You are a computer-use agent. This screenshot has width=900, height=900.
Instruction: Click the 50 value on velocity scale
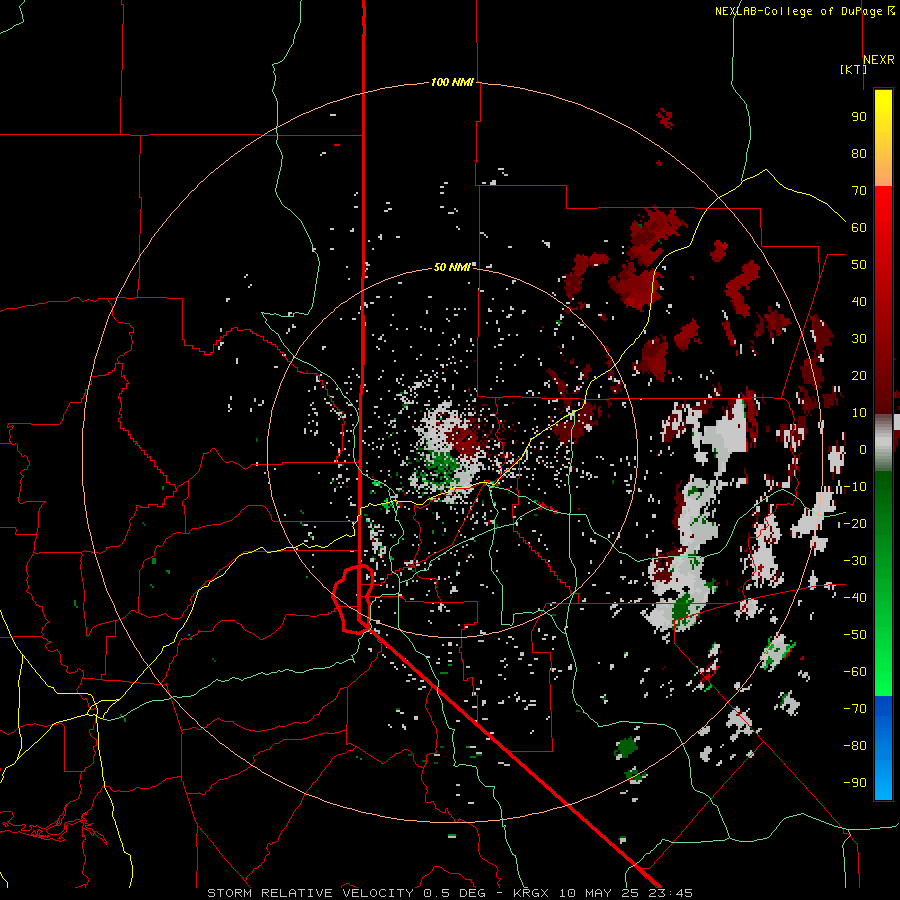tap(859, 265)
